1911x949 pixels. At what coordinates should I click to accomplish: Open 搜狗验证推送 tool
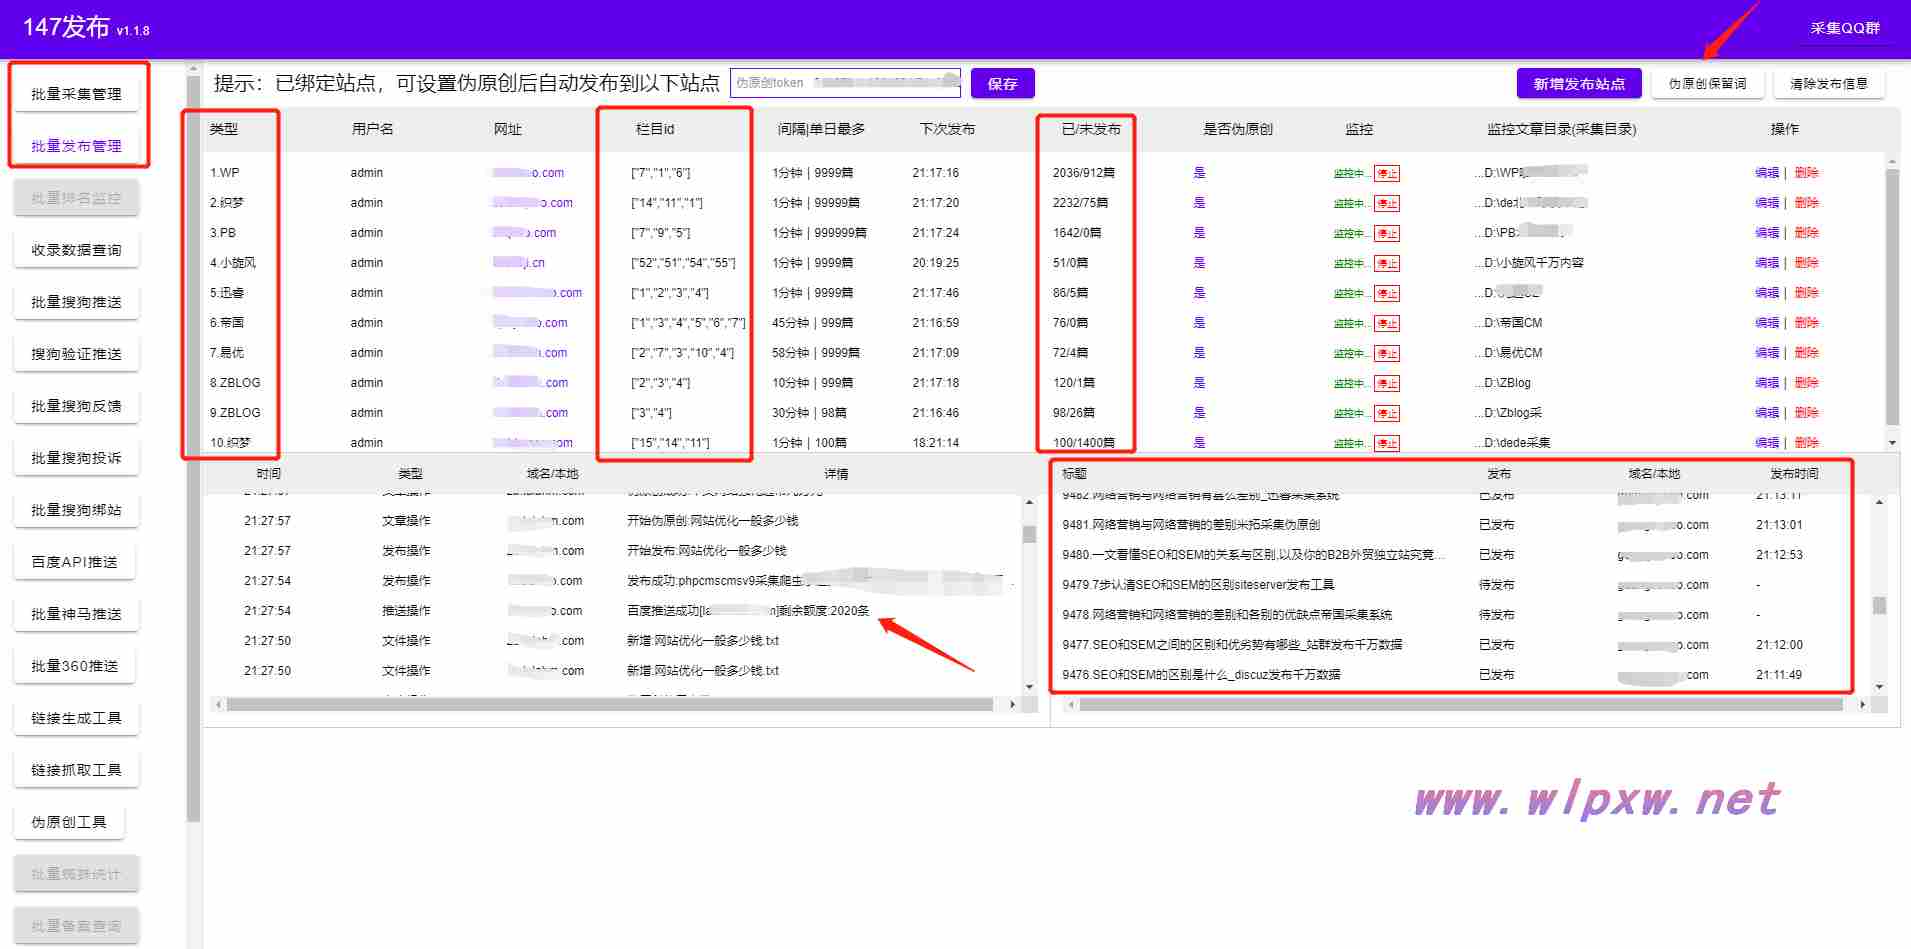[x=76, y=354]
